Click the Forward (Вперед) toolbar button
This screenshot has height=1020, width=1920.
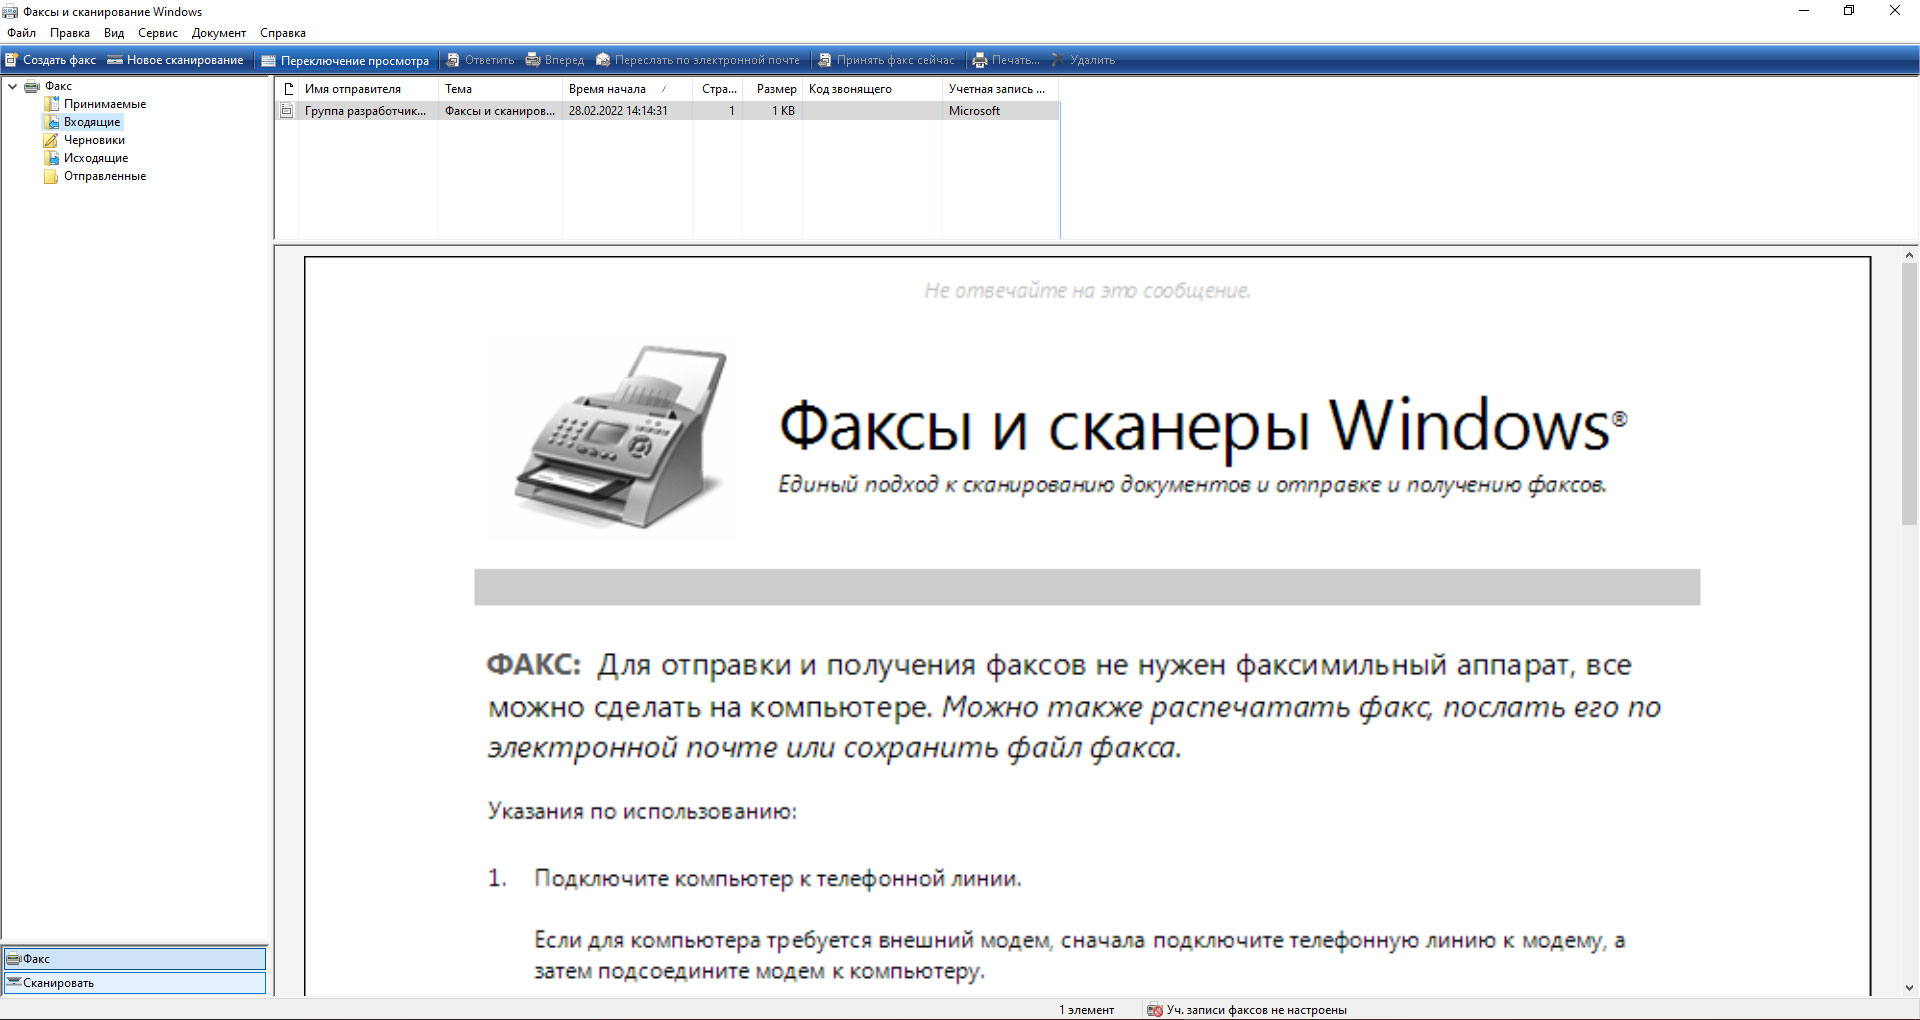pos(555,60)
